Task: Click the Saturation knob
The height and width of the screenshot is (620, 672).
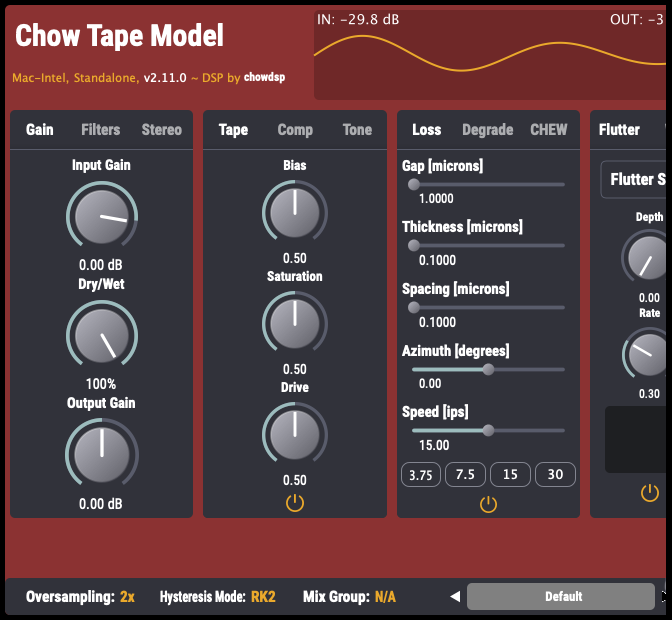Action: point(295,324)
